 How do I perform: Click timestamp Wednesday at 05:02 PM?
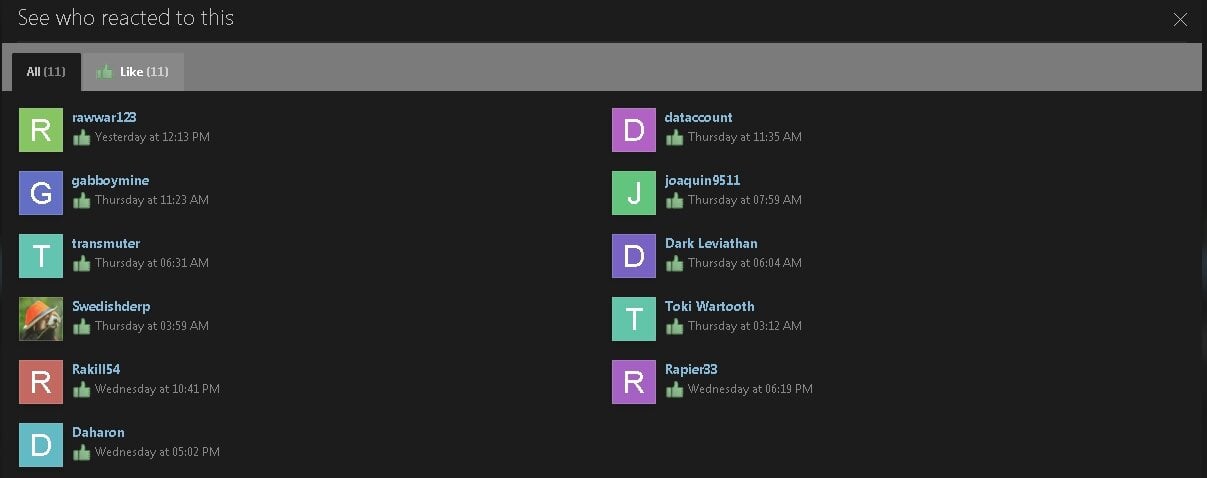tap(157, 452)
